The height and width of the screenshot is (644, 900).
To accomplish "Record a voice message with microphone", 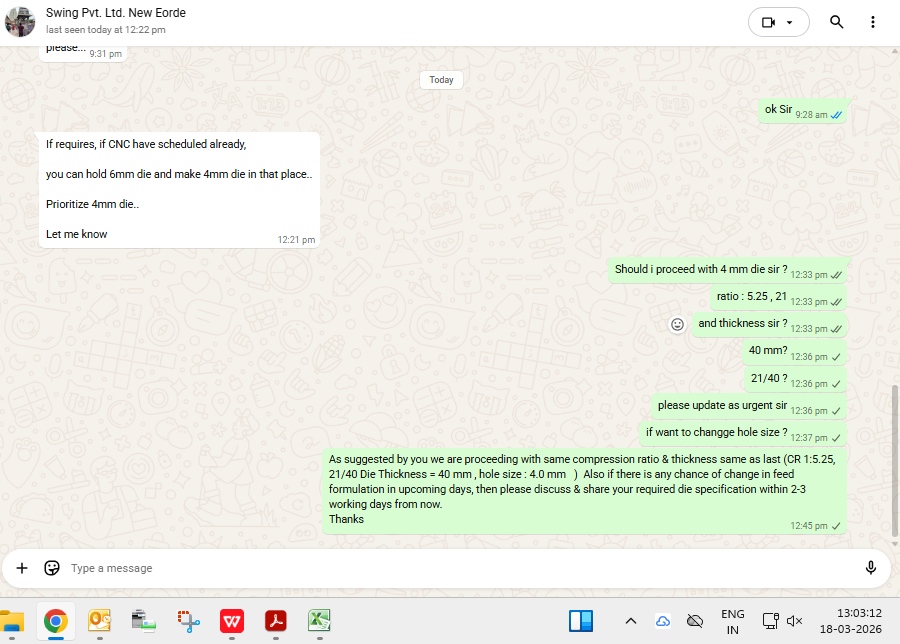I will pyautogui.click(x=871, y=568).
